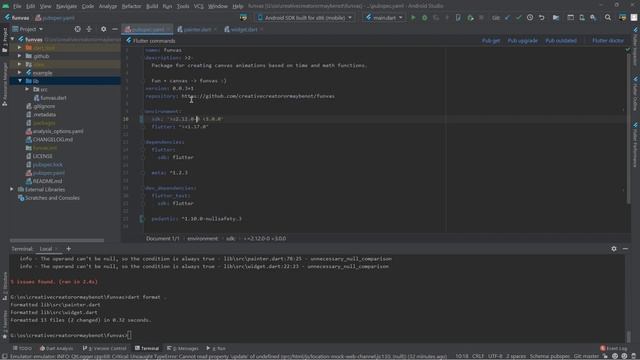Open the AVD Manager device icon

click(582, 18)
